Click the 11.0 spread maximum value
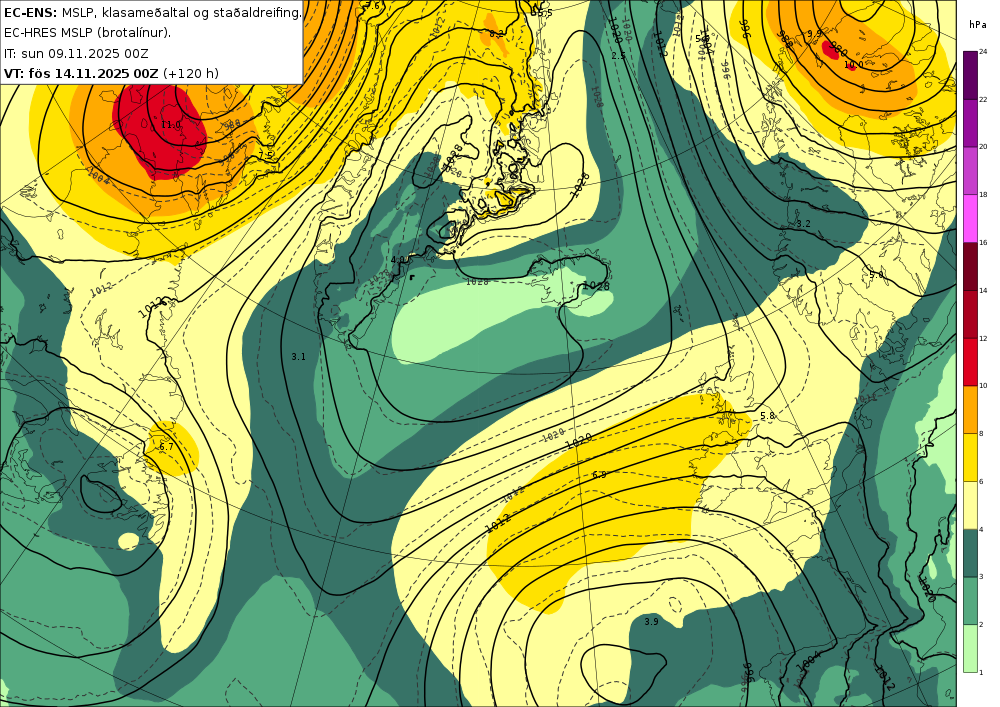Screen dimensions: 1000x707 (171, 125)
